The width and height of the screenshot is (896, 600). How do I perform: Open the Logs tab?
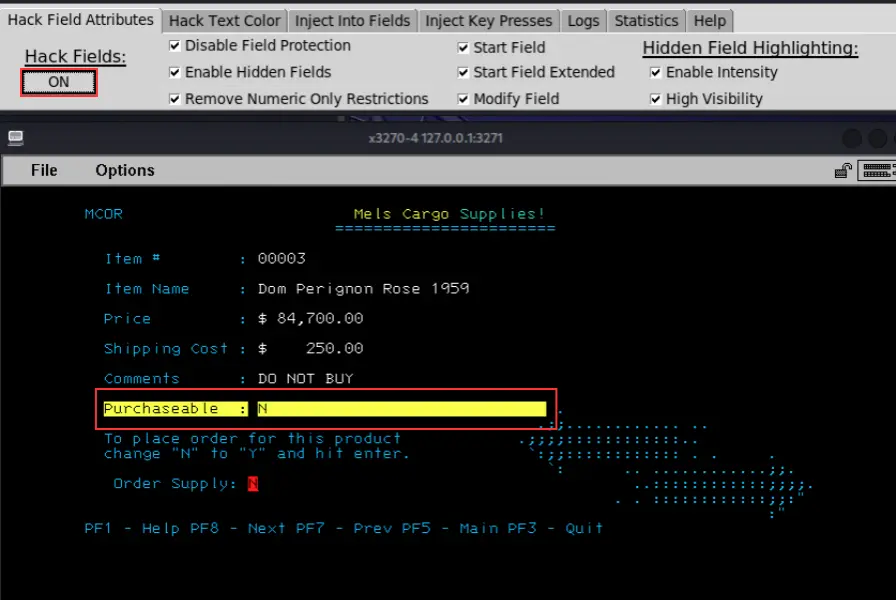(x=583, y=20)
